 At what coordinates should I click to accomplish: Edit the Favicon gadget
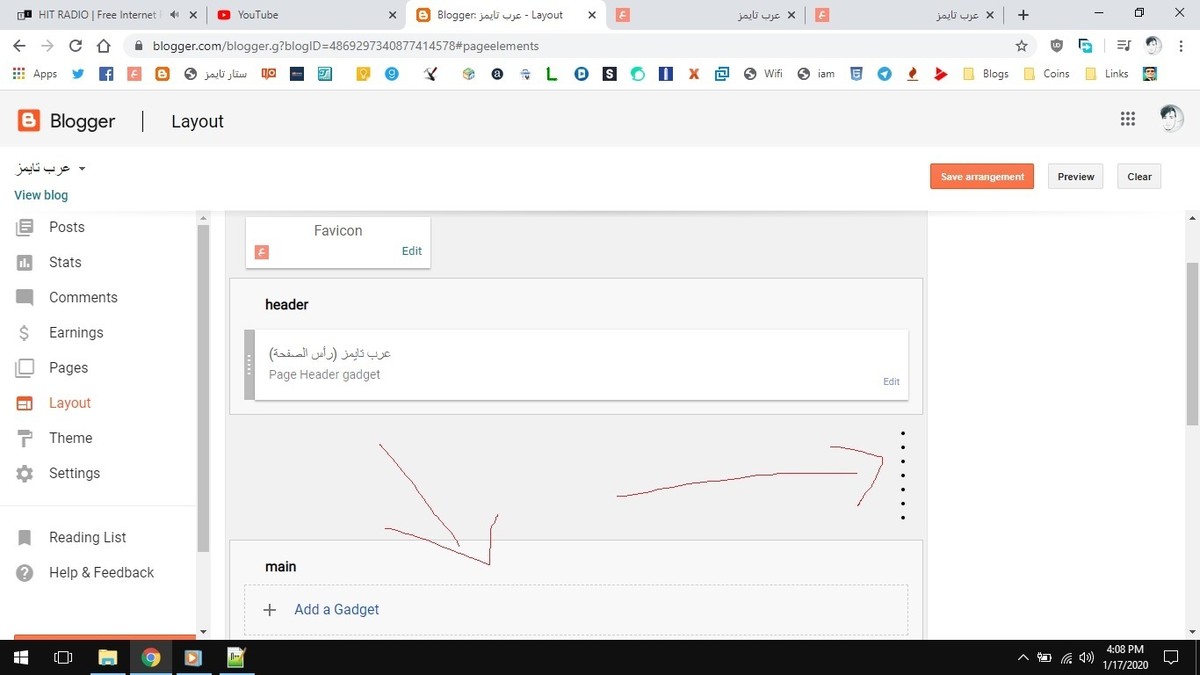click(412, 251)
